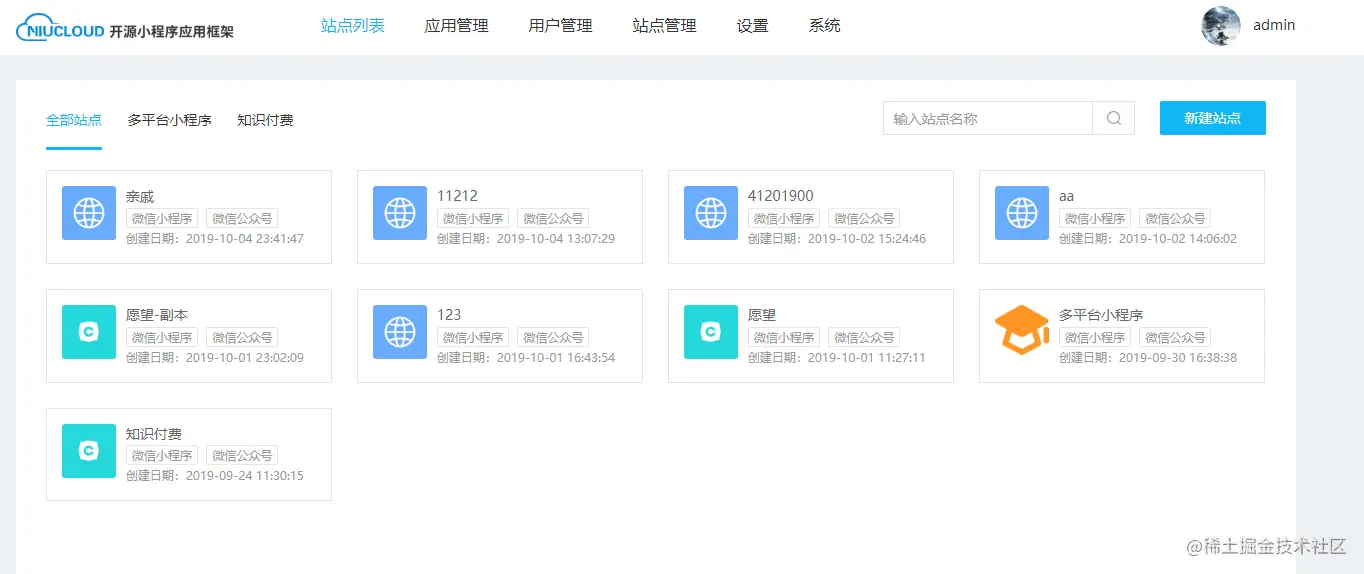Click globe icon of 亲戚 site
1364x574 pixels.
[x=89, y=213]
